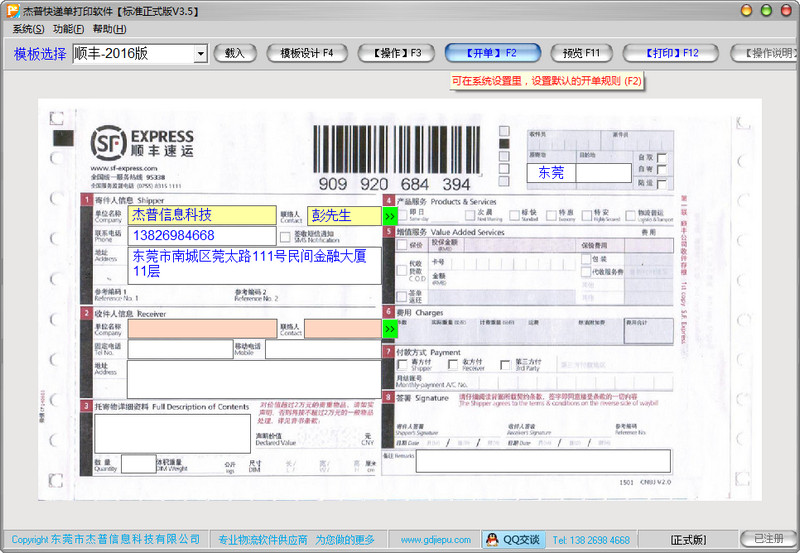
Task: Check the 自寄 self send box
Action: [662, 169]
